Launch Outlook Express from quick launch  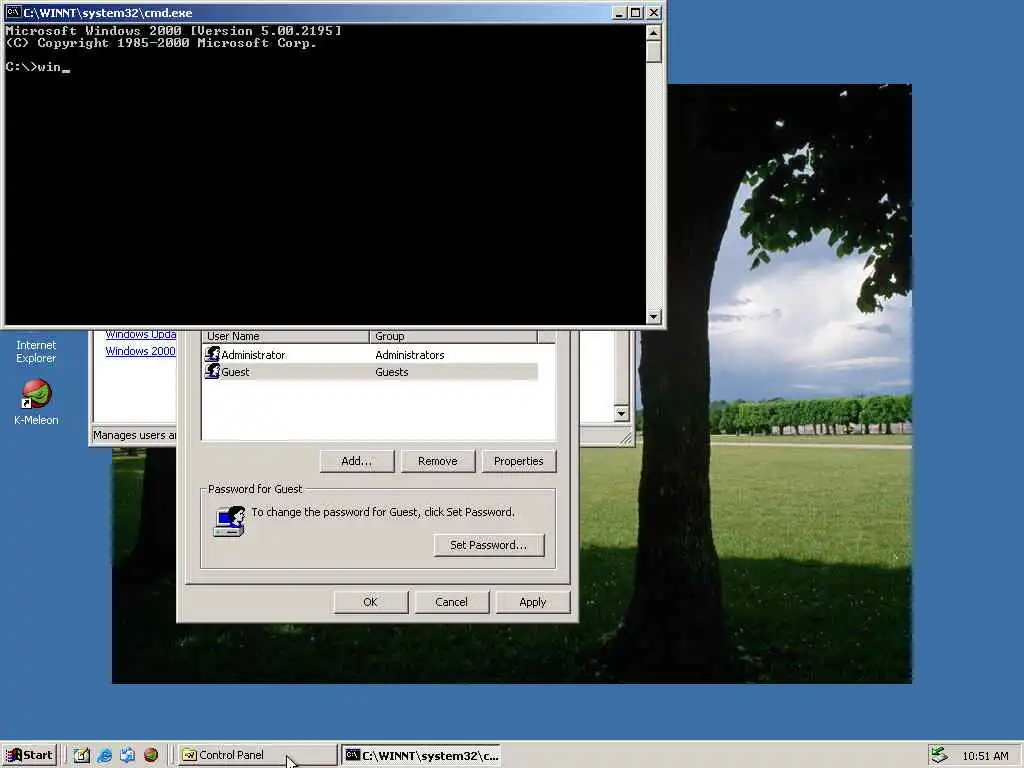coord(127,755)
